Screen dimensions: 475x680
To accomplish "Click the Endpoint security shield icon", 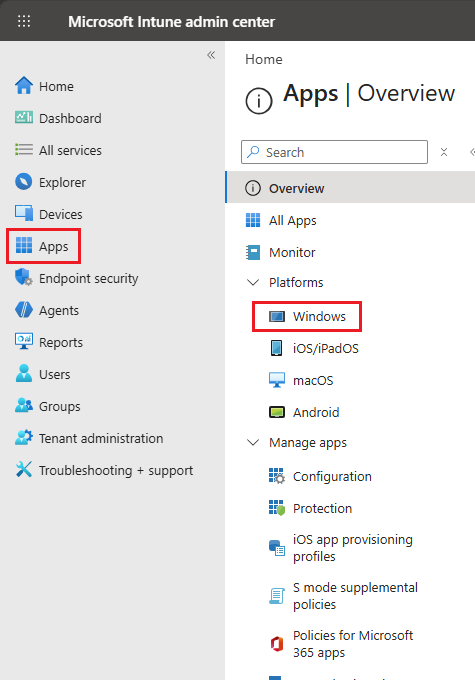I will coord(24,278).
